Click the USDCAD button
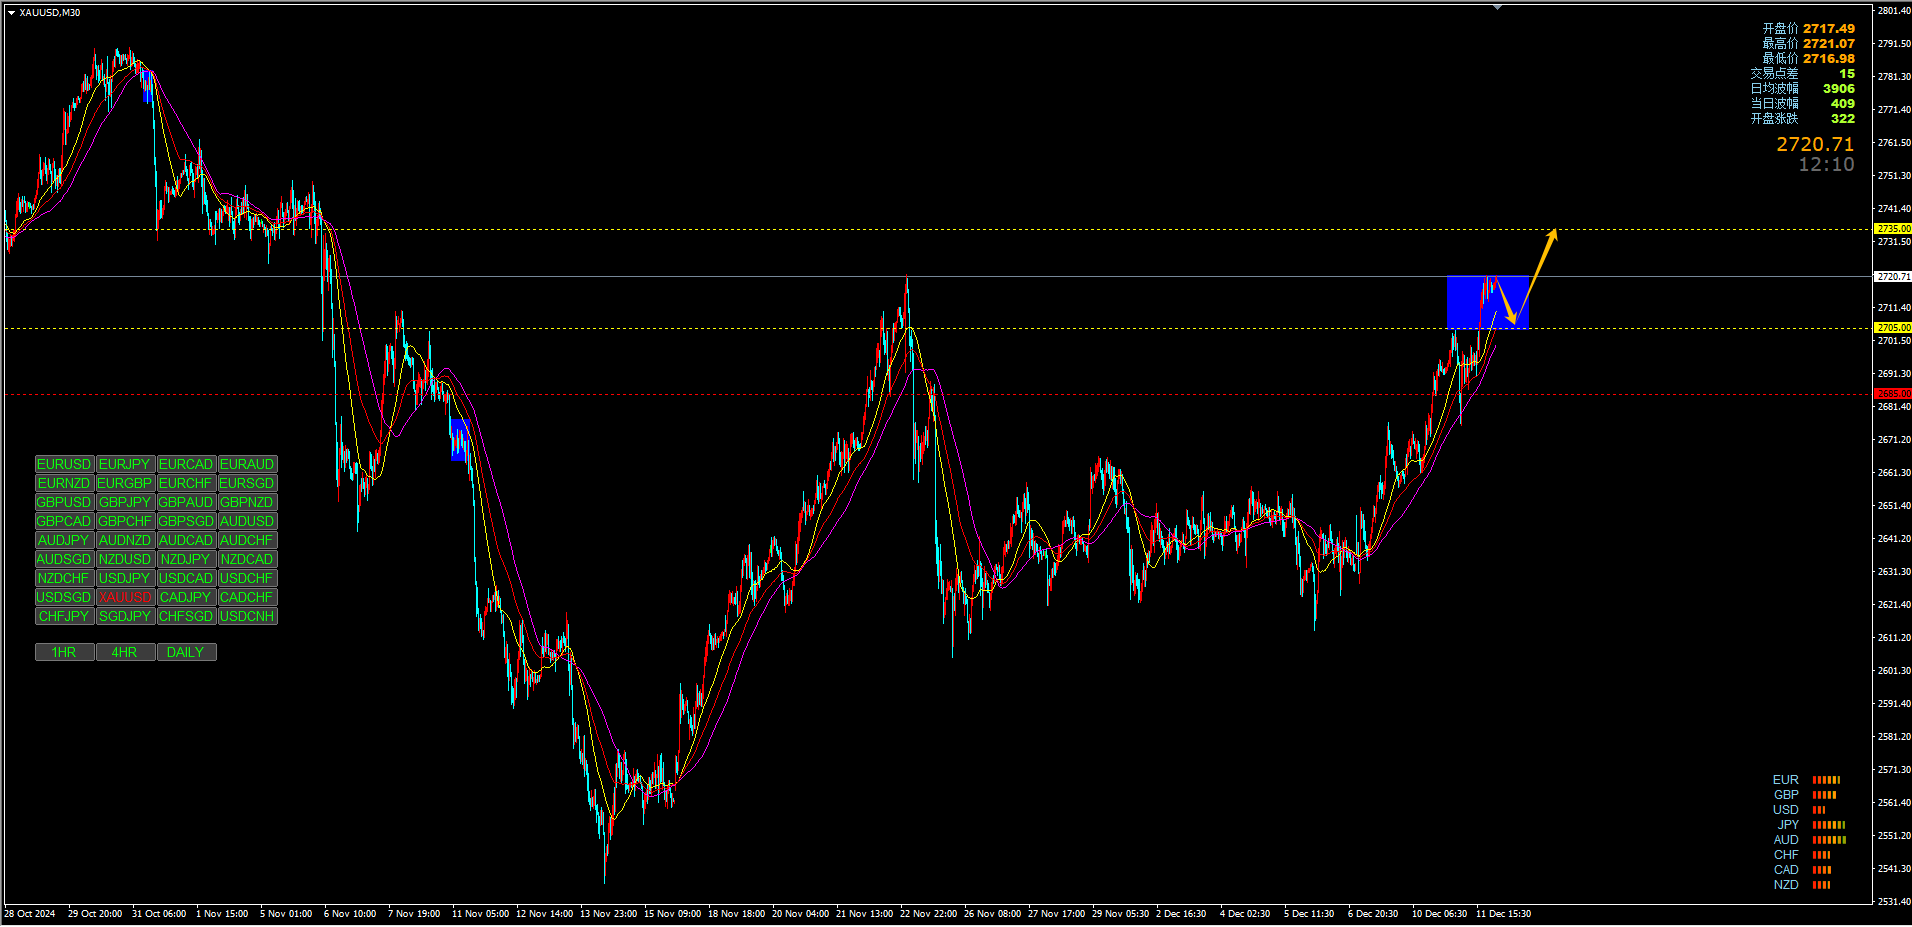This screenshot has height=927, width=1912. pos(186,578)
